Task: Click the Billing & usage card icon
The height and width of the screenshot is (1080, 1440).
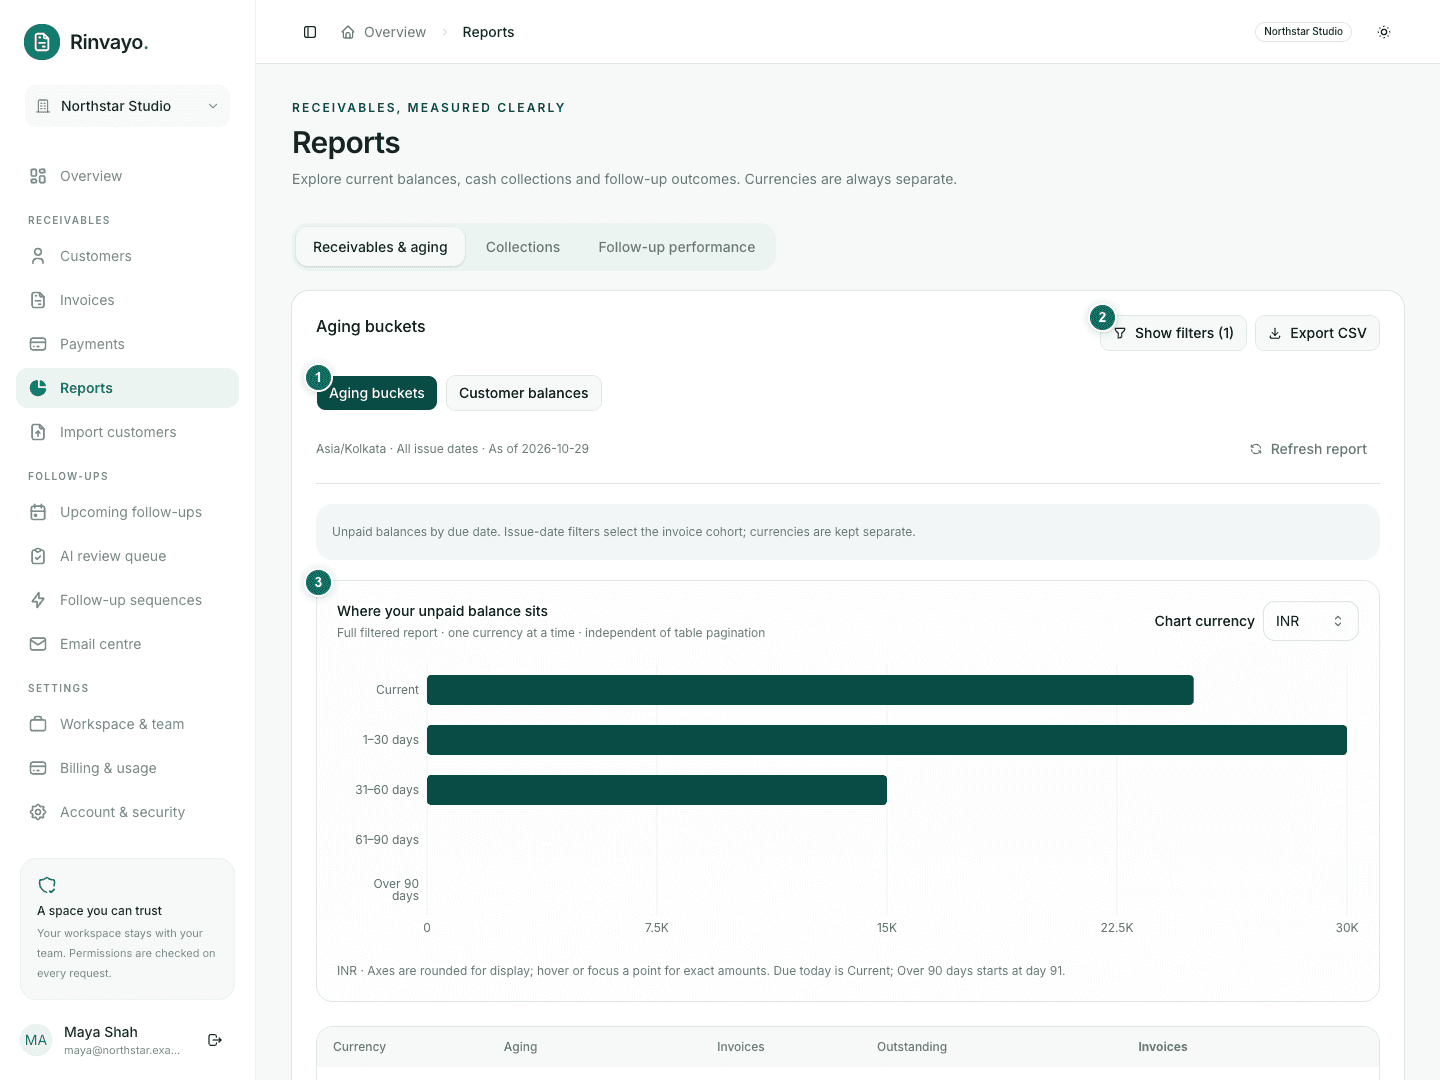Action: [38, 768]
